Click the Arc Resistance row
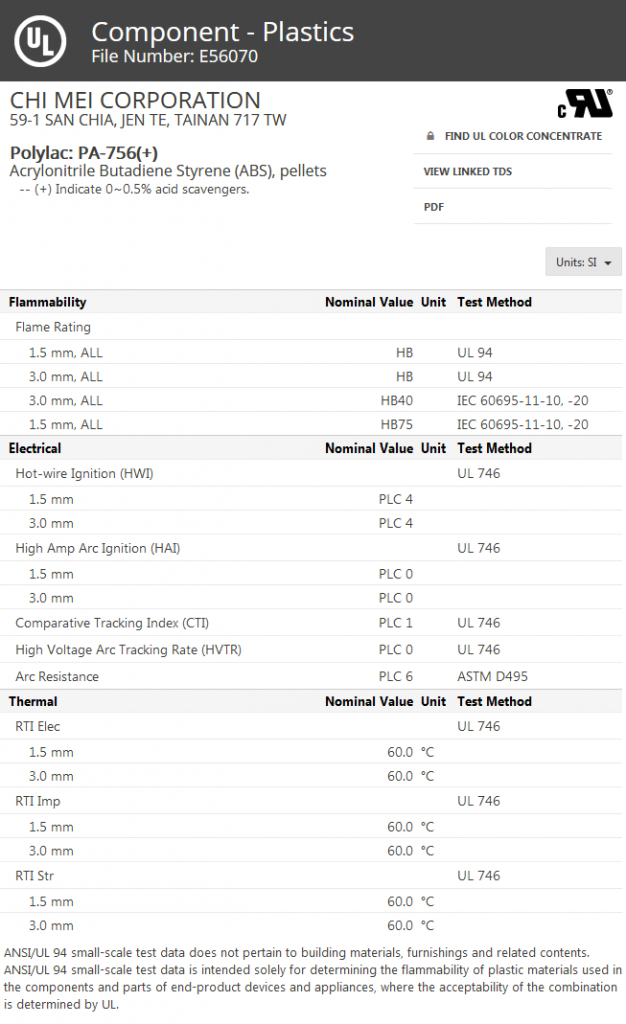The width and height of the screenshot is (626, 1024). point(57,677)
